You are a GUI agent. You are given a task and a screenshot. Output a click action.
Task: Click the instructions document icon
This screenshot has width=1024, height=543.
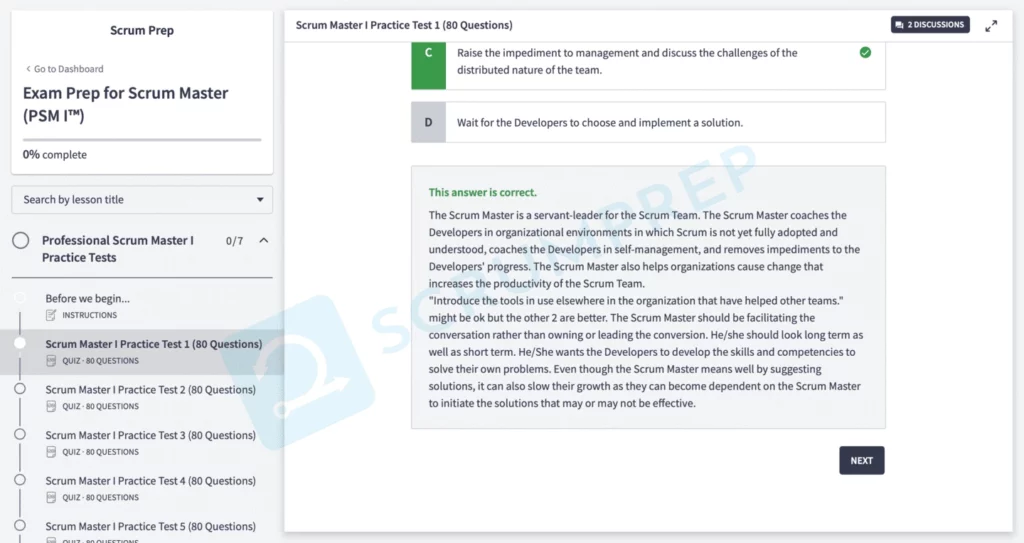51,315
